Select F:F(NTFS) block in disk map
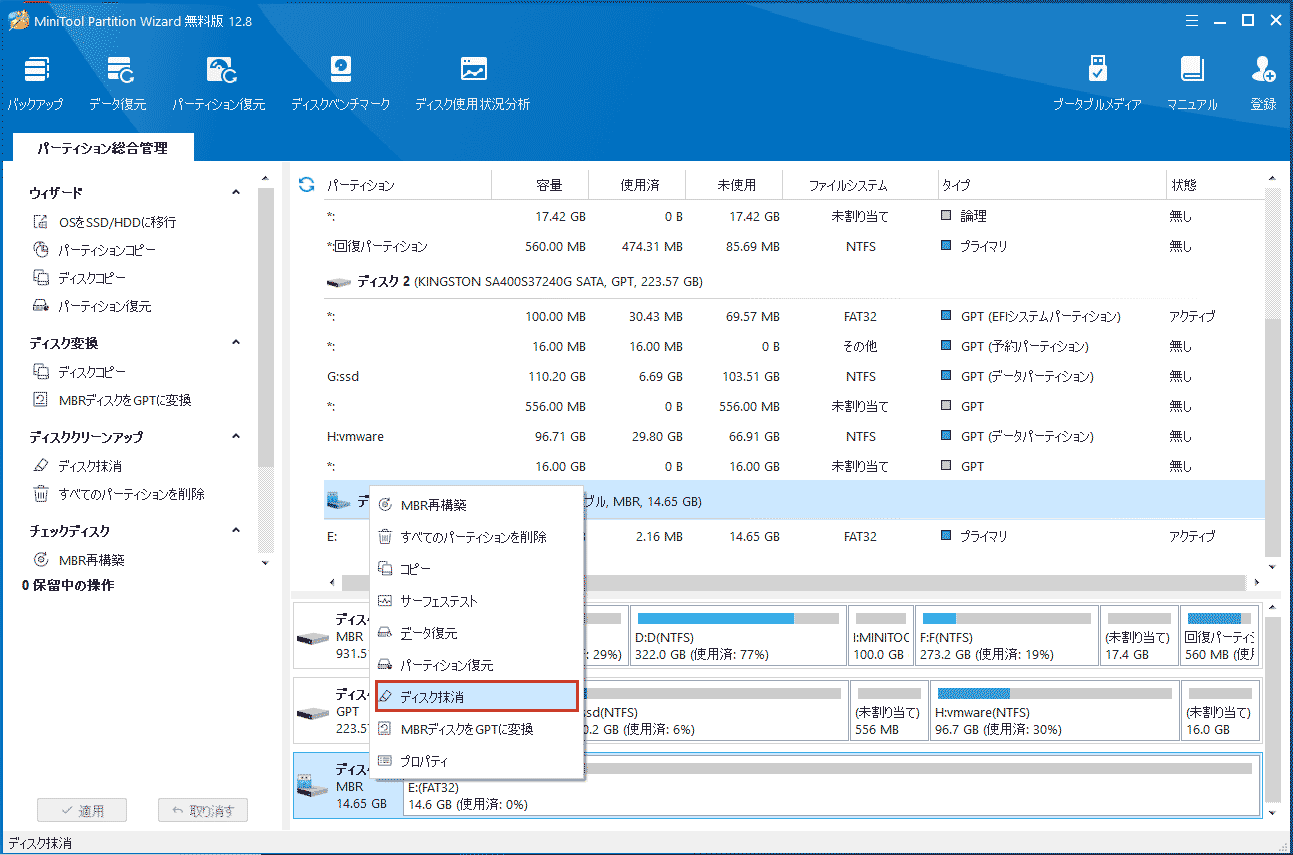 [1007, 636]
